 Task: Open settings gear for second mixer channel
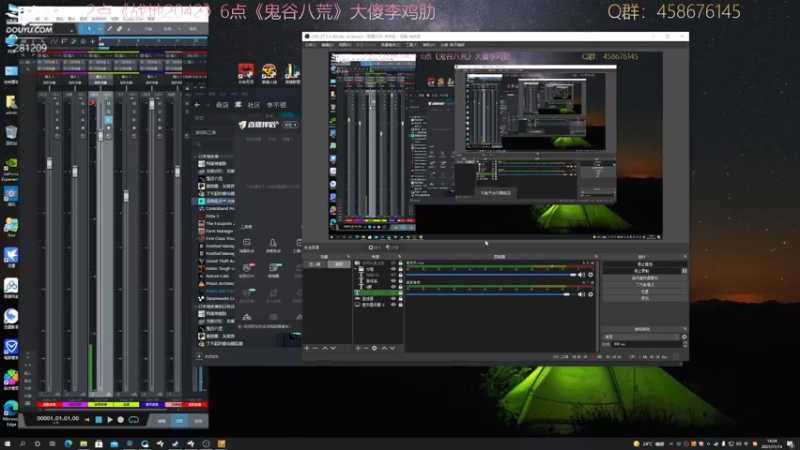coord(591,294)
